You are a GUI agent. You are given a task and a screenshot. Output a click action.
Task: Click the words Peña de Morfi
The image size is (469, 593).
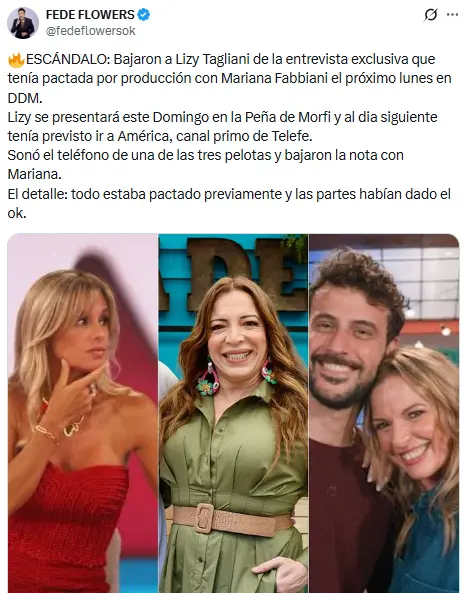coord(288,117)
